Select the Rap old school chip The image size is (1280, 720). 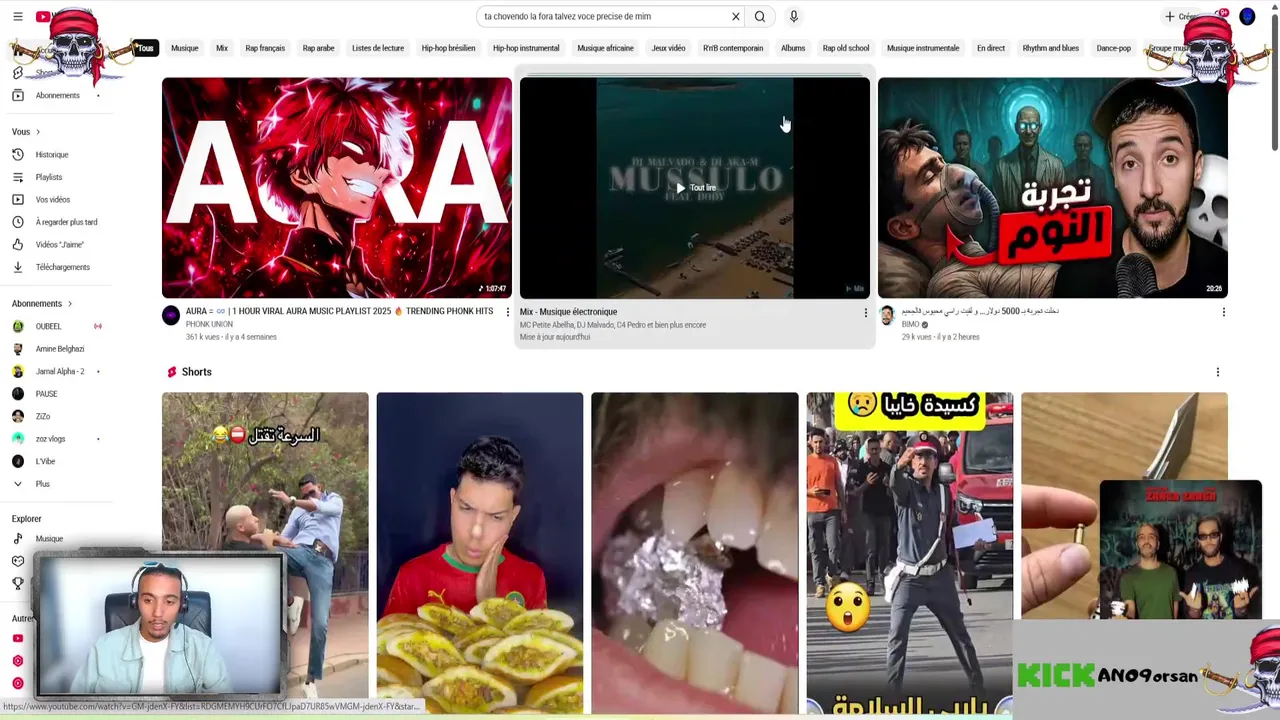tap(846, 48)
